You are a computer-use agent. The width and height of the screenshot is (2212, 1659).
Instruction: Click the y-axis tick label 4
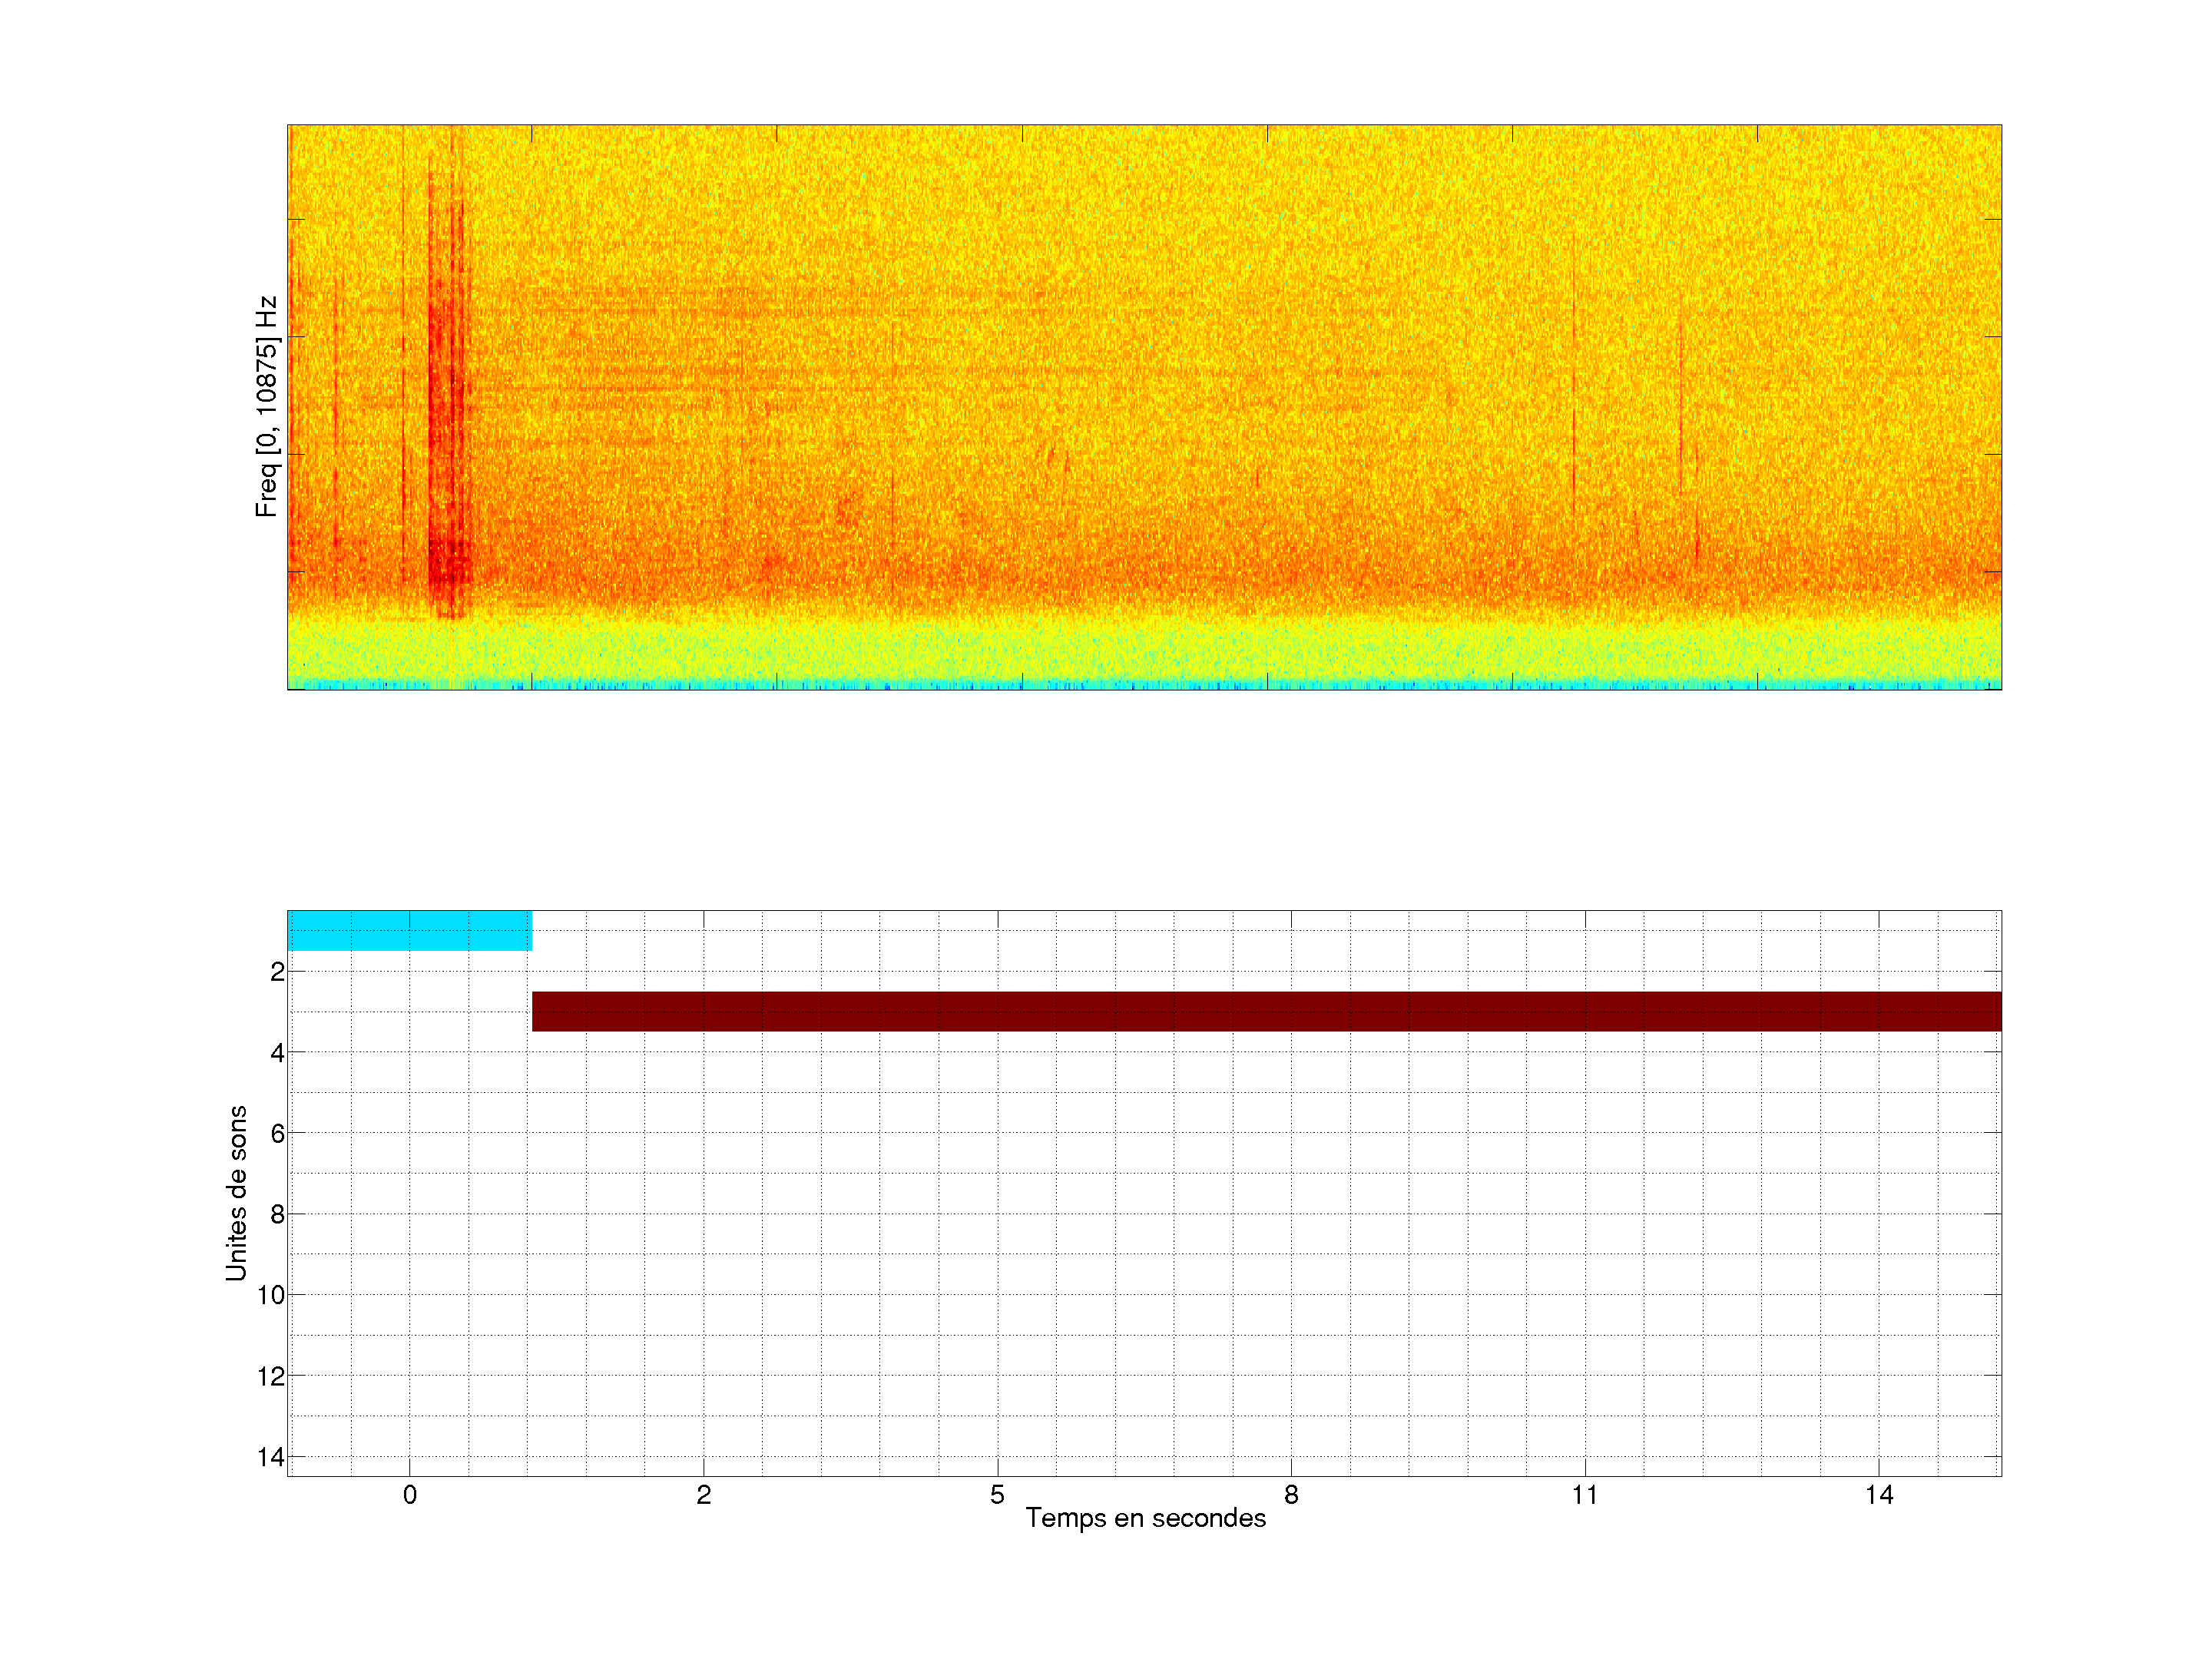(x=277, y=1053)
